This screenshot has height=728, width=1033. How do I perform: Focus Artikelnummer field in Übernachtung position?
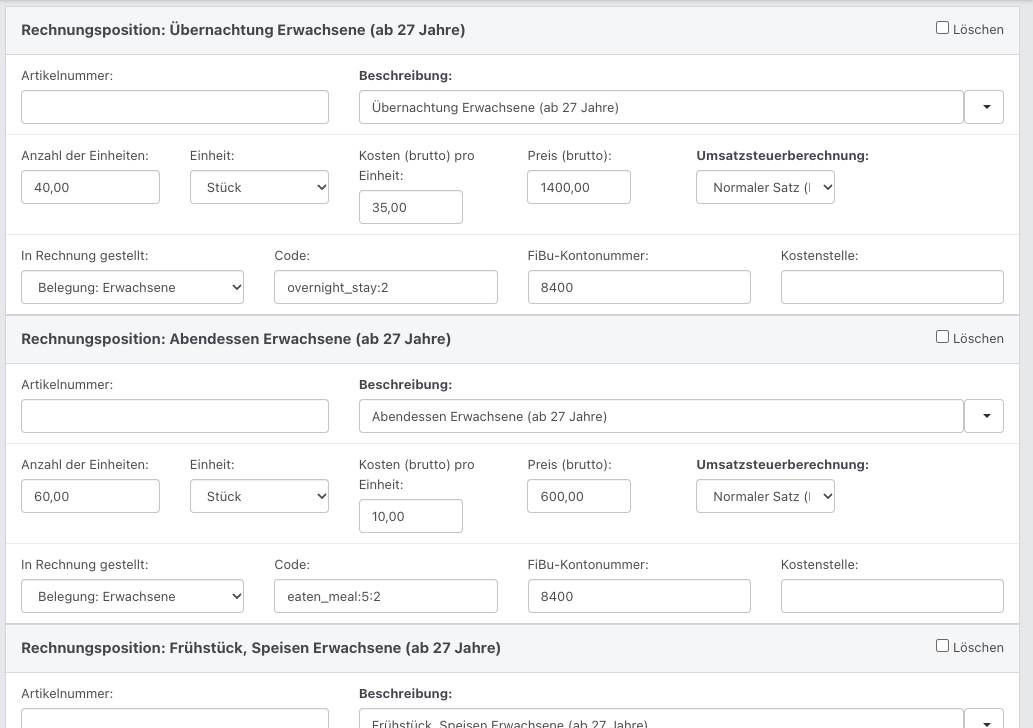click(x=175, y=107)
